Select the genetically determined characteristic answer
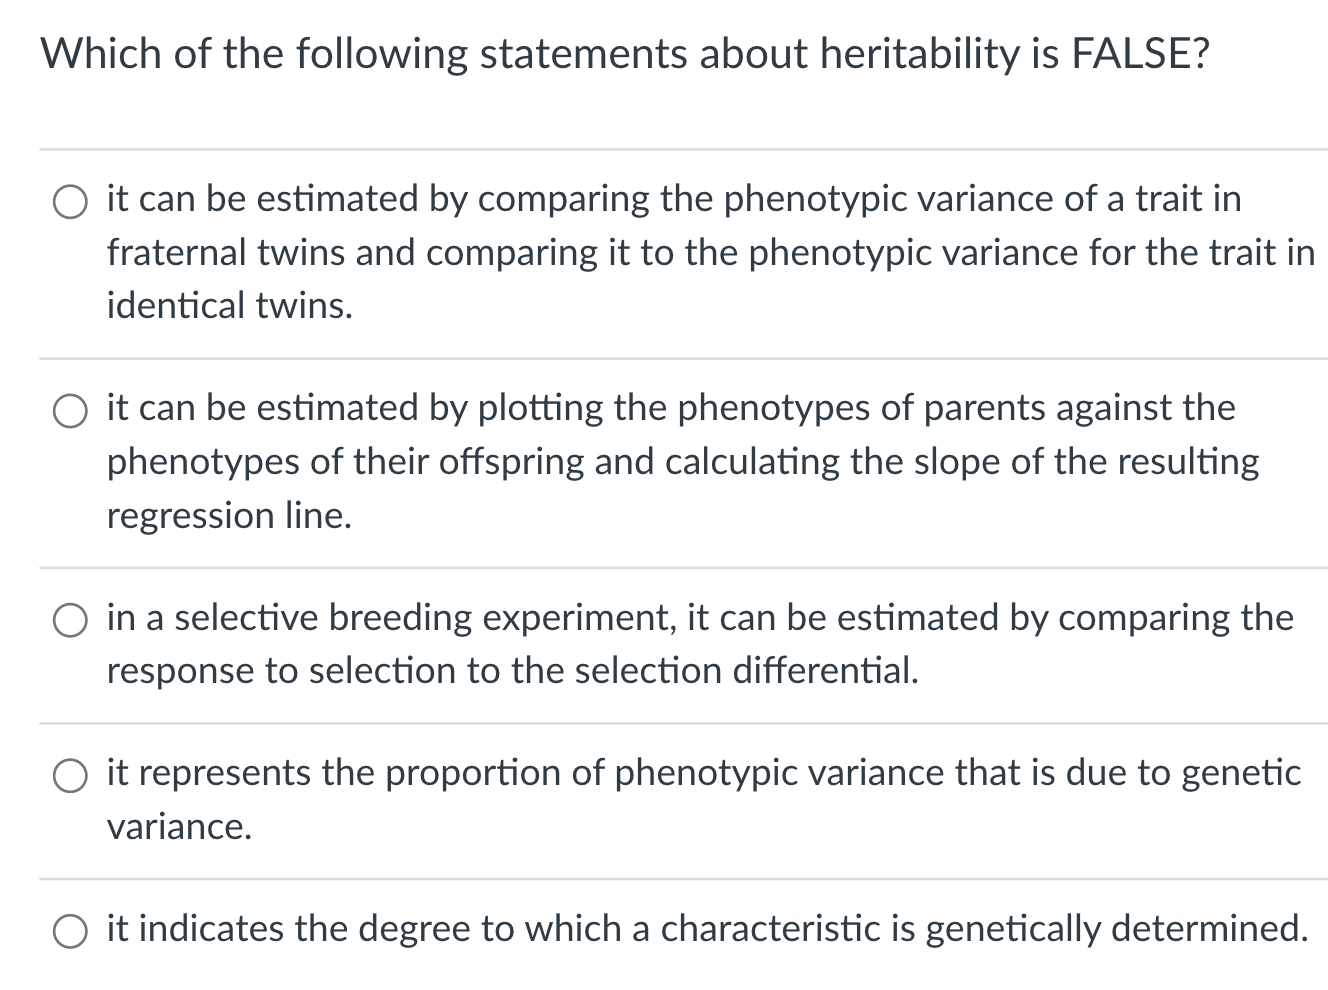1328x990 pixels. tap(69, 931)
